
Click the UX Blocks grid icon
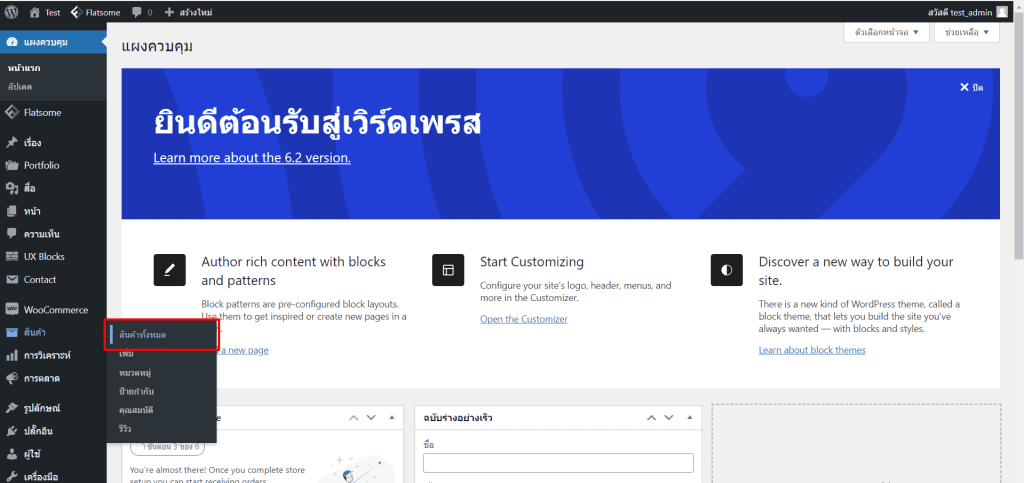click(x=12, y=257)
